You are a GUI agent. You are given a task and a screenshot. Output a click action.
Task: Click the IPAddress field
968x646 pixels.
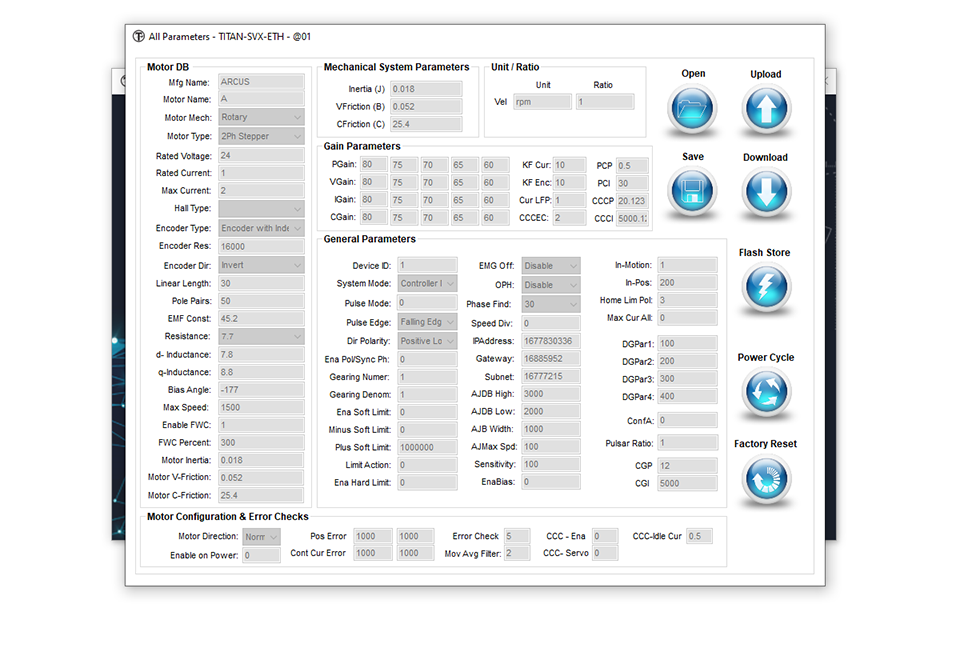[550, 341]
